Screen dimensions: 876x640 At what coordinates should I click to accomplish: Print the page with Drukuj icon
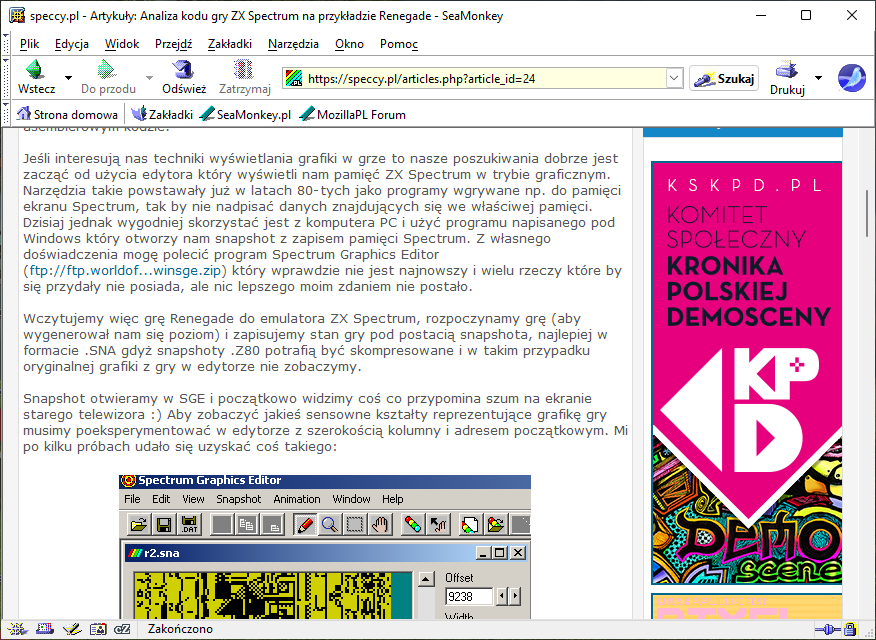coord(787,78)
